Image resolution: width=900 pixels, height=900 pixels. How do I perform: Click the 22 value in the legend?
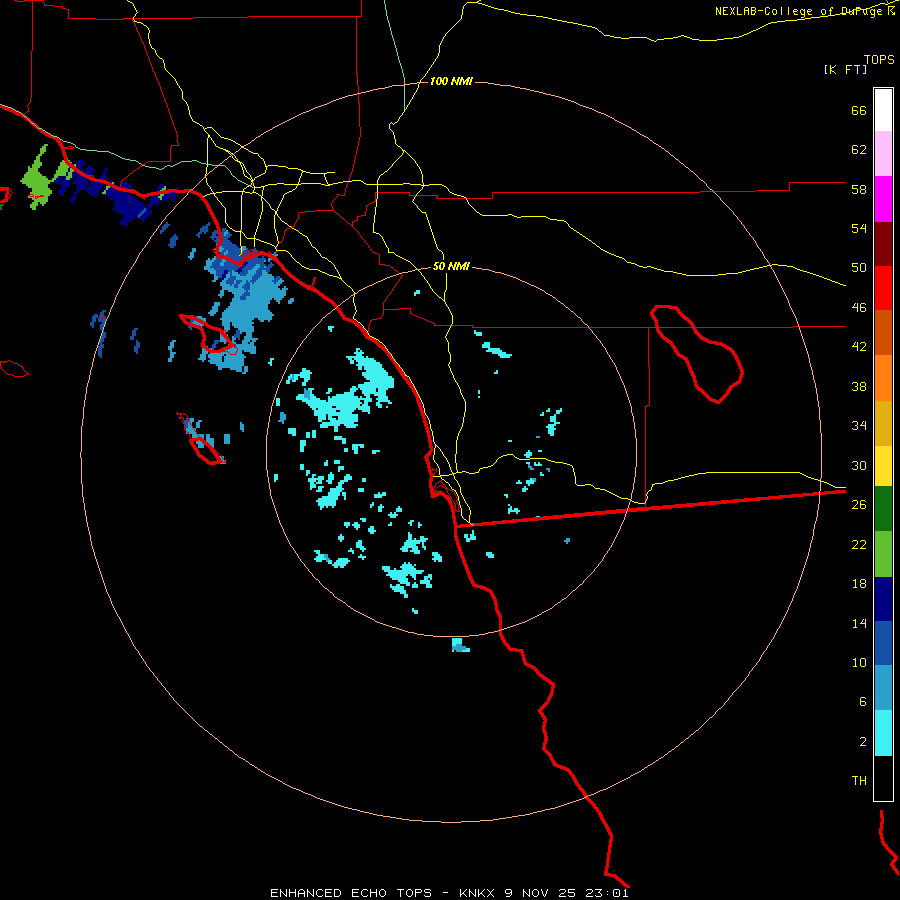pyautogui.click(x=859, y=544)
